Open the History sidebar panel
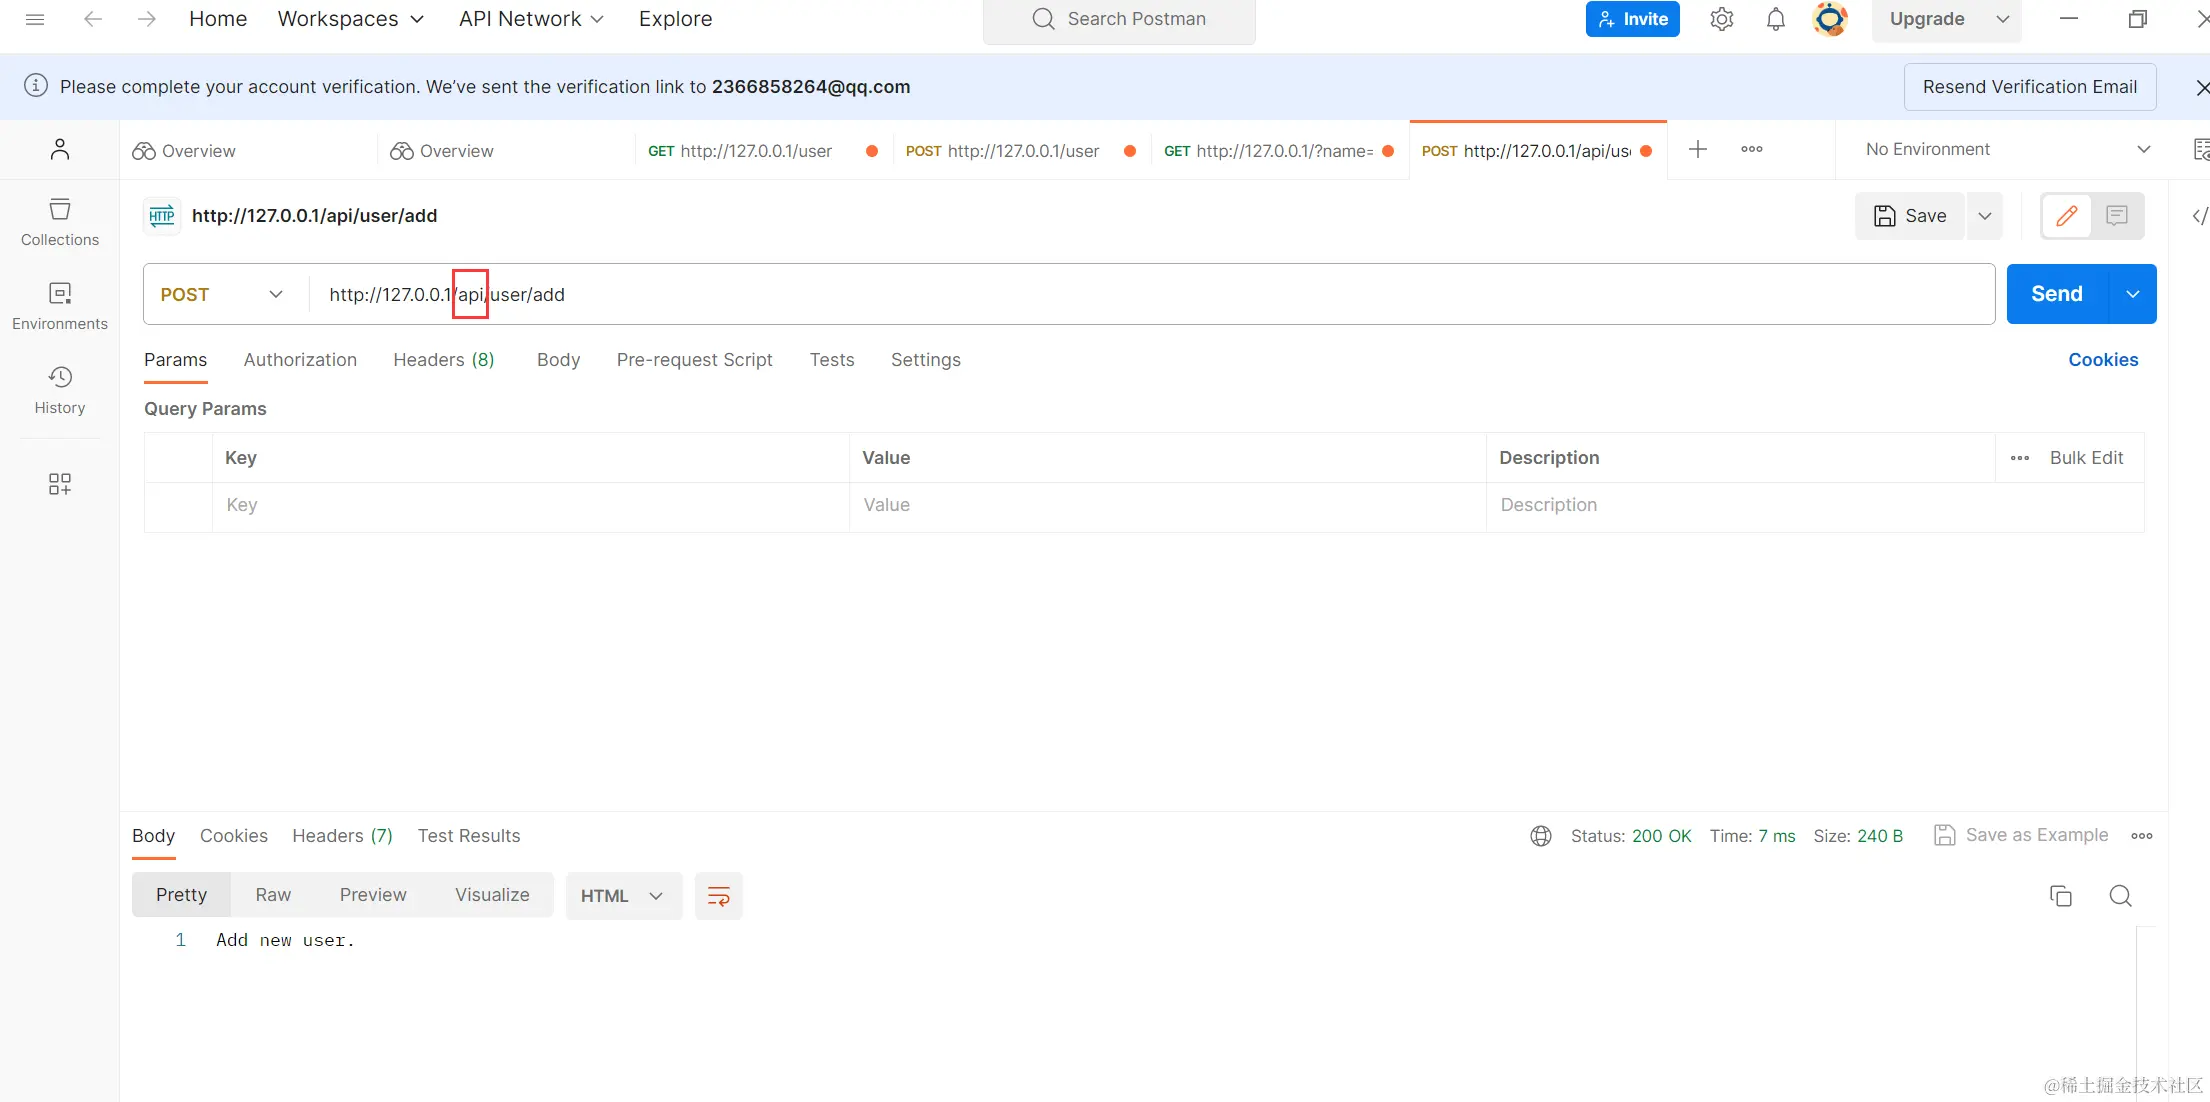Image resolution: width=2210 pixels, height=1102 pixels. [60, 390]
